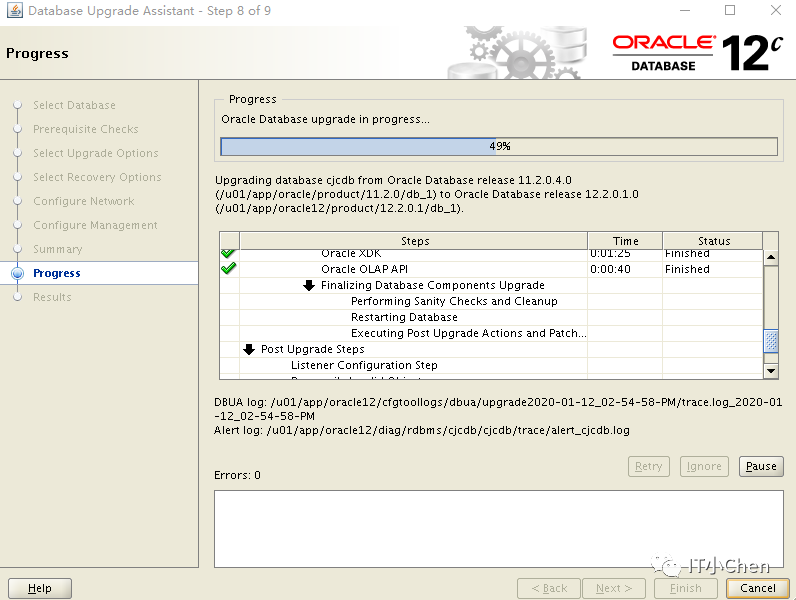Select the Prerequisite Checks step

tap(86, 129)
